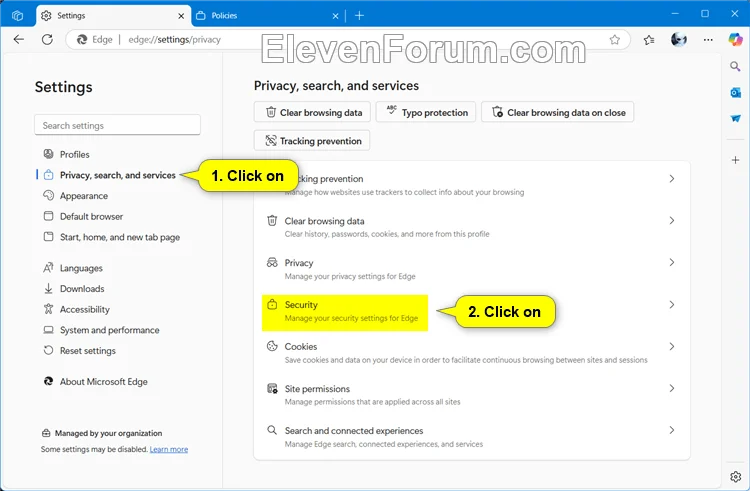Image resolution: width=750 pixels, height=491 pixels.
Task: Click the browser back arrow
Action: pos(19,40)
